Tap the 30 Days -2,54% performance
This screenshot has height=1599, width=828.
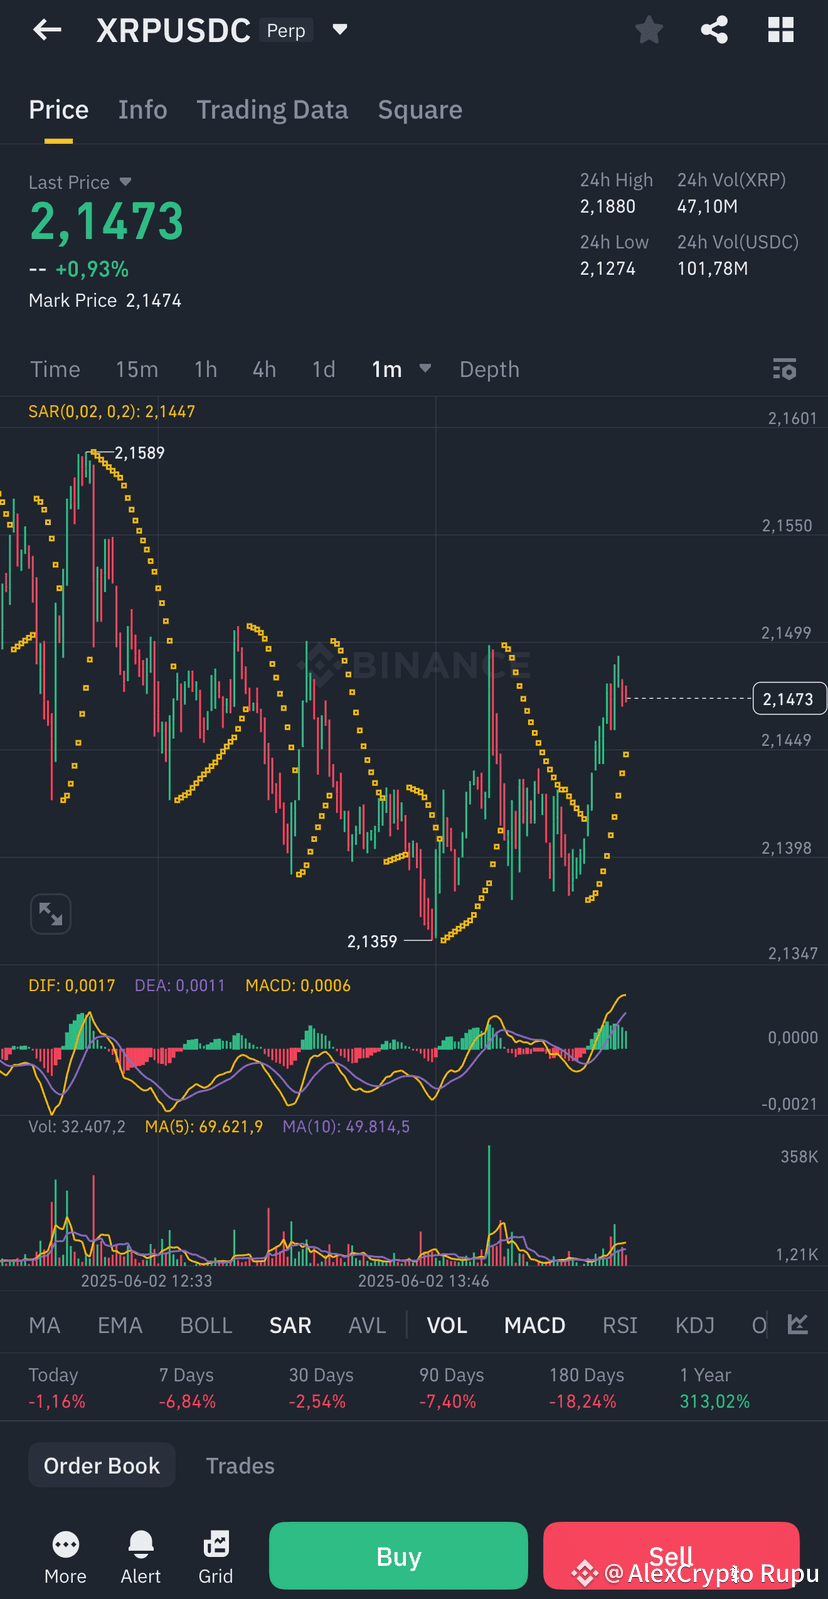click(321, 1388)
